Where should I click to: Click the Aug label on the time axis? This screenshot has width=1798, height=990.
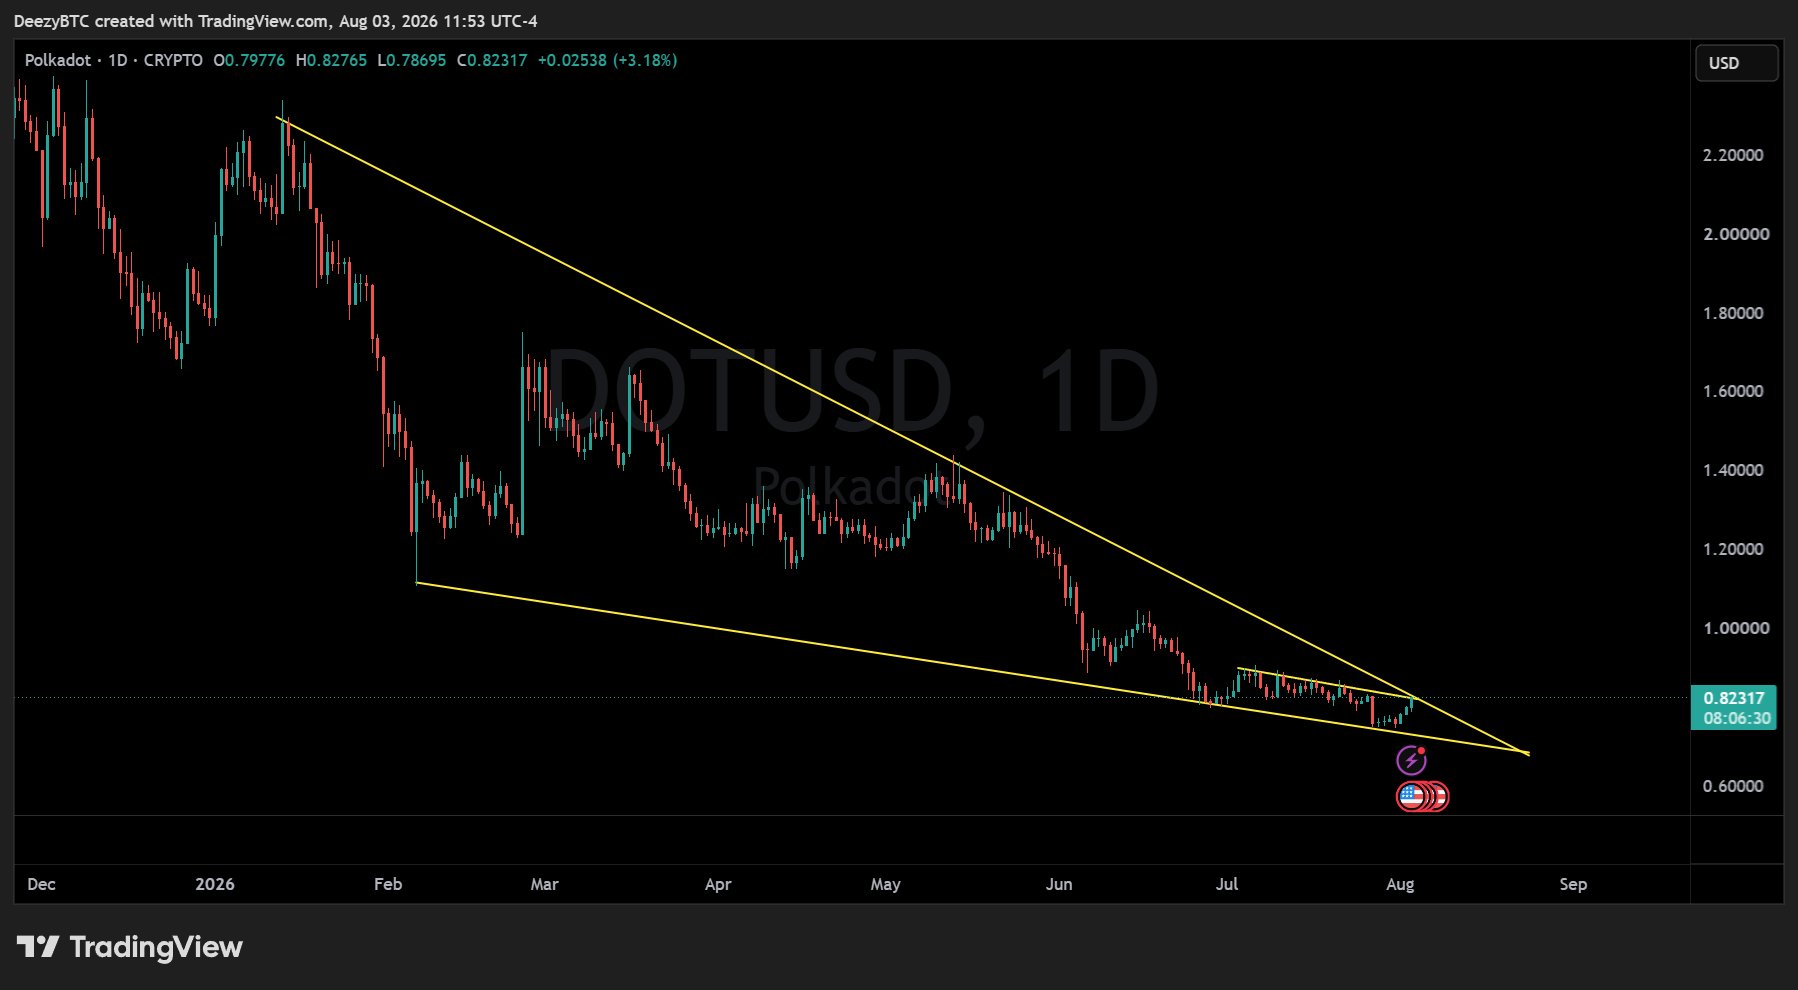click(1400, 884)
